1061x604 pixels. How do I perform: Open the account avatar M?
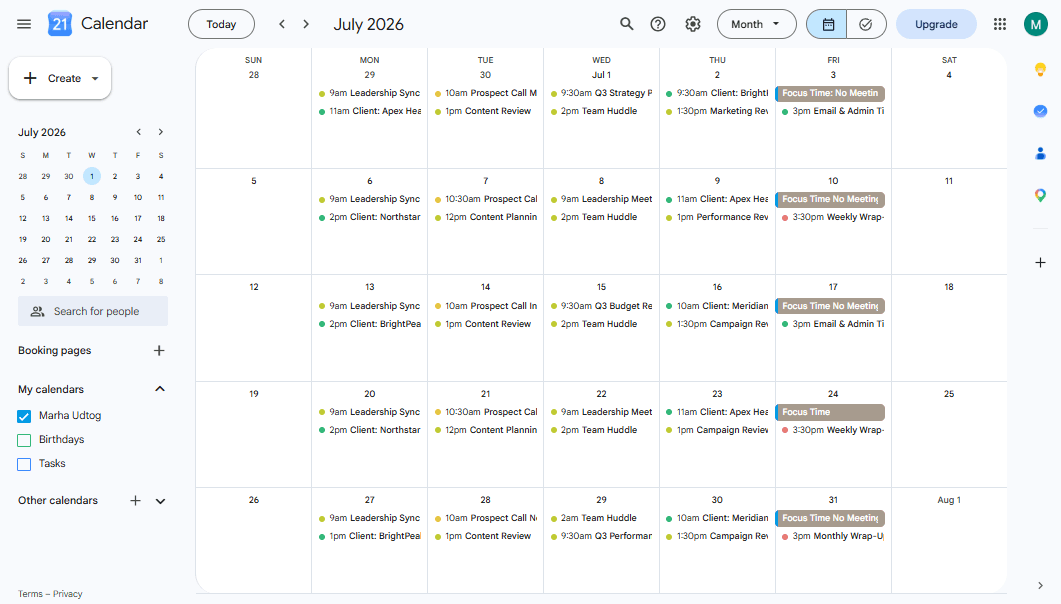point(1035,24)
